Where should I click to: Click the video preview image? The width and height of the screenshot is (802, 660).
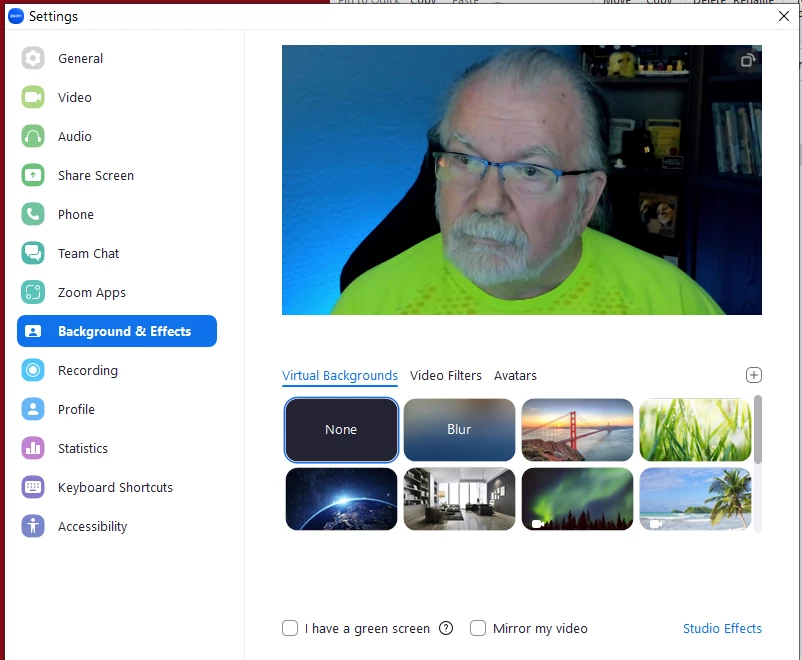click(x=522, y=180)
